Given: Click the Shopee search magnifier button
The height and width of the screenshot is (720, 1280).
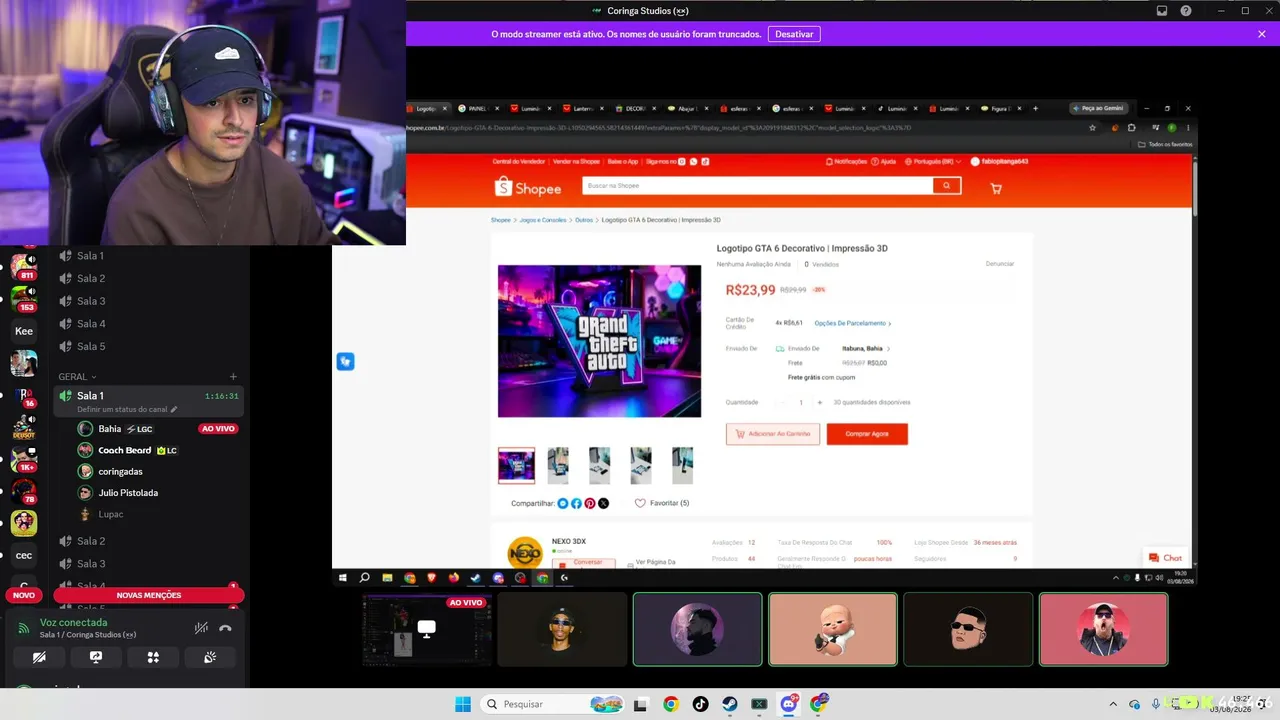Looking at the screenshot, I should [x=946, y=186].
